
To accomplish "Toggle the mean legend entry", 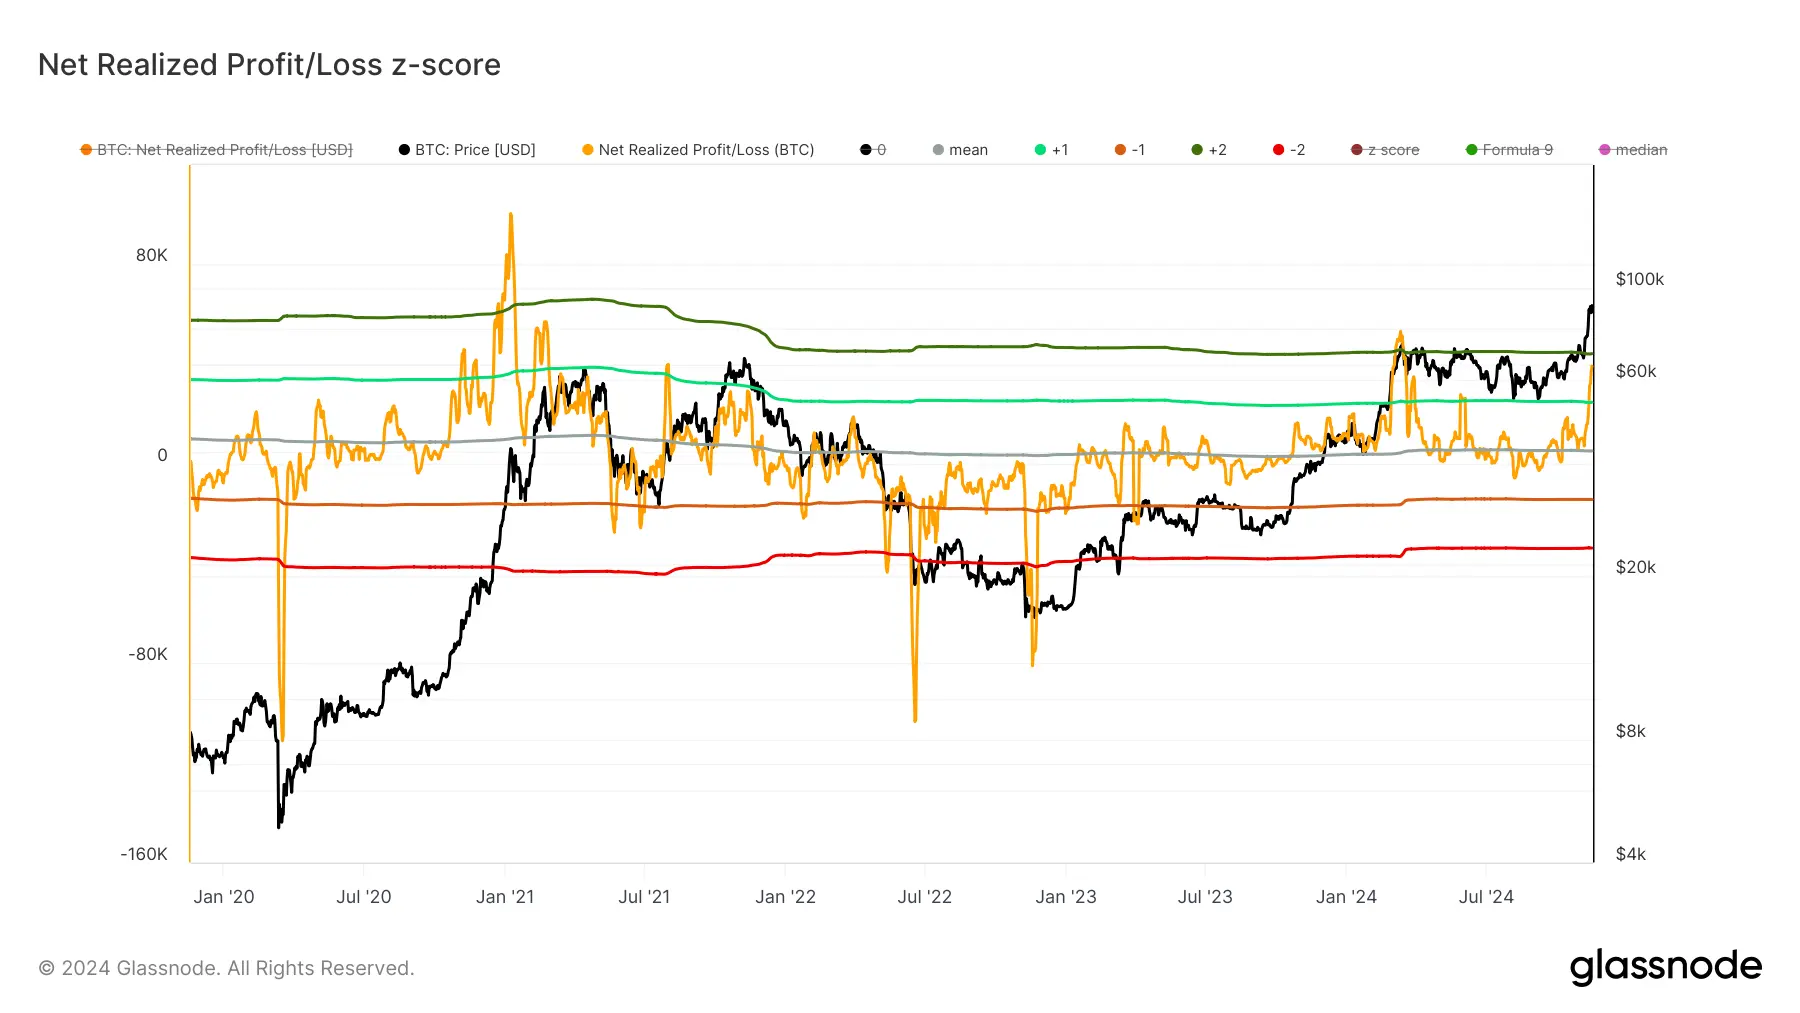I will 960,150.
